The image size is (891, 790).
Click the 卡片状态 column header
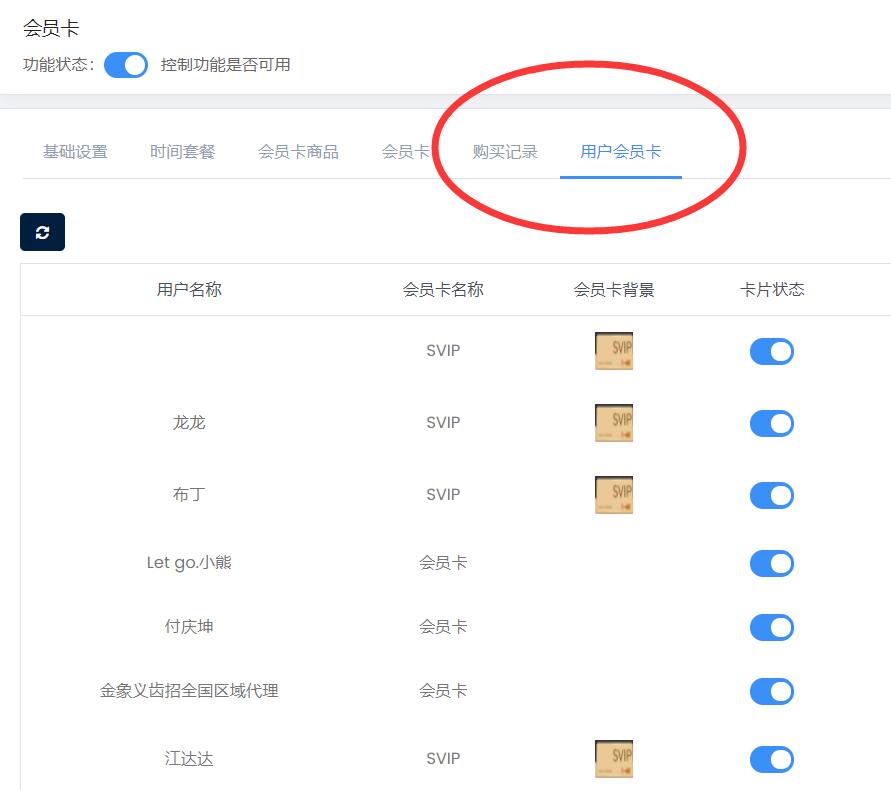pos(772,289)
